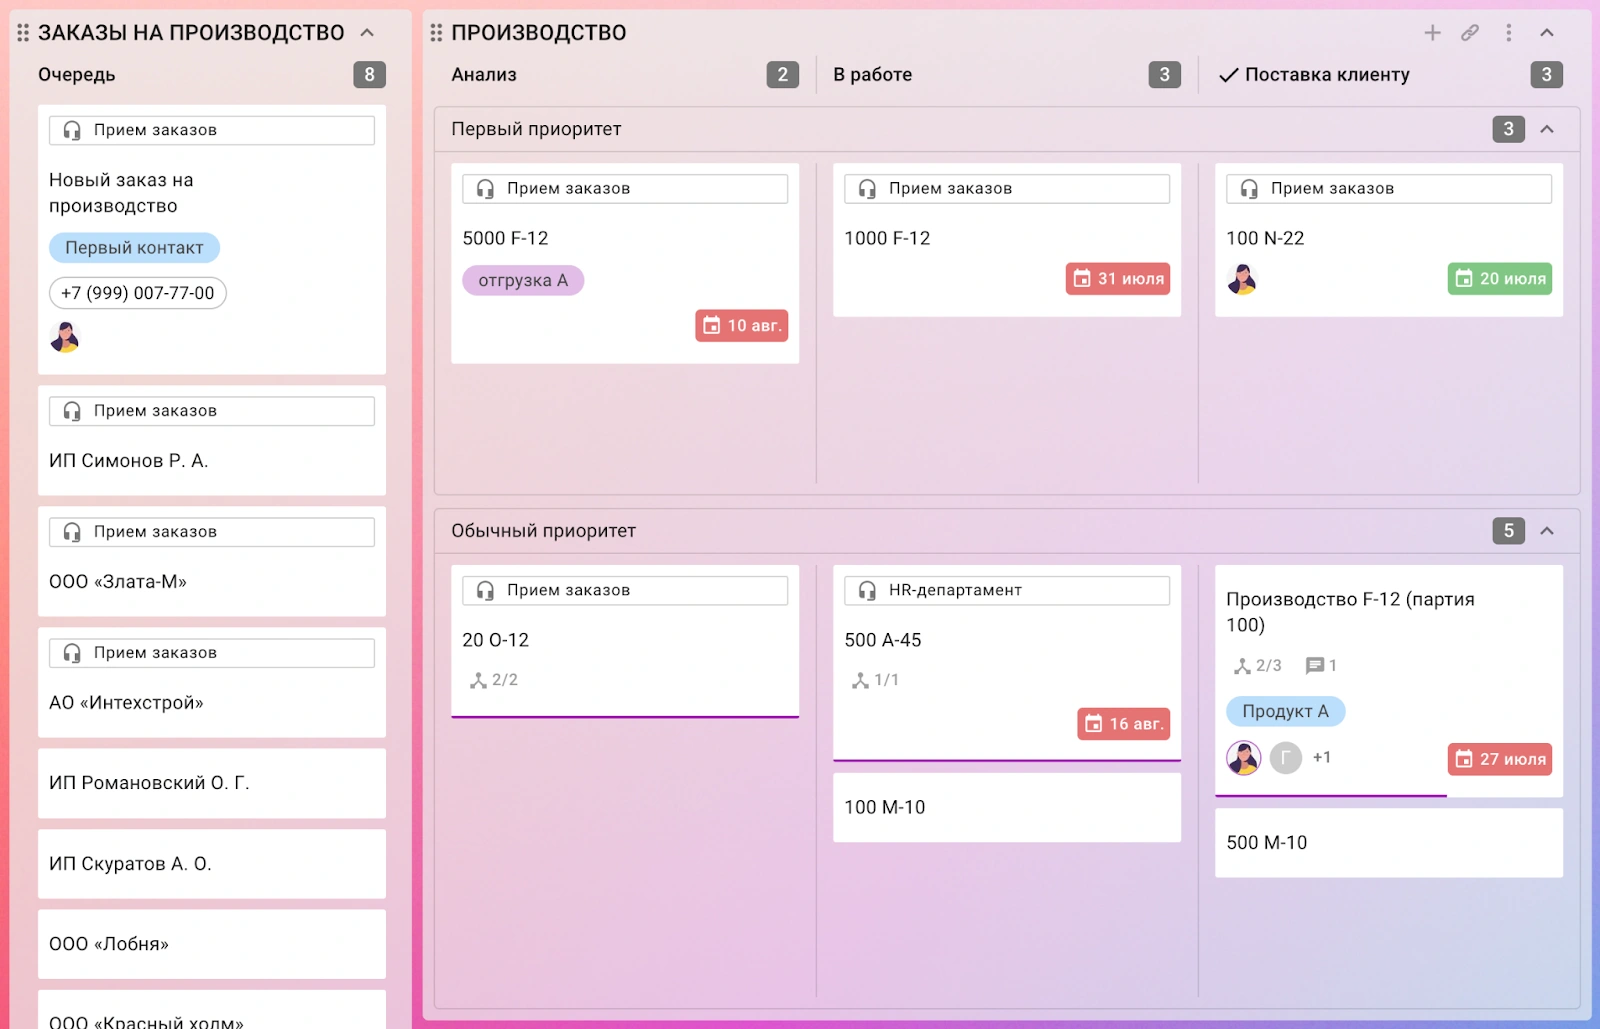
Task: Click the Первый контакт tag
Action: point(134,248)
